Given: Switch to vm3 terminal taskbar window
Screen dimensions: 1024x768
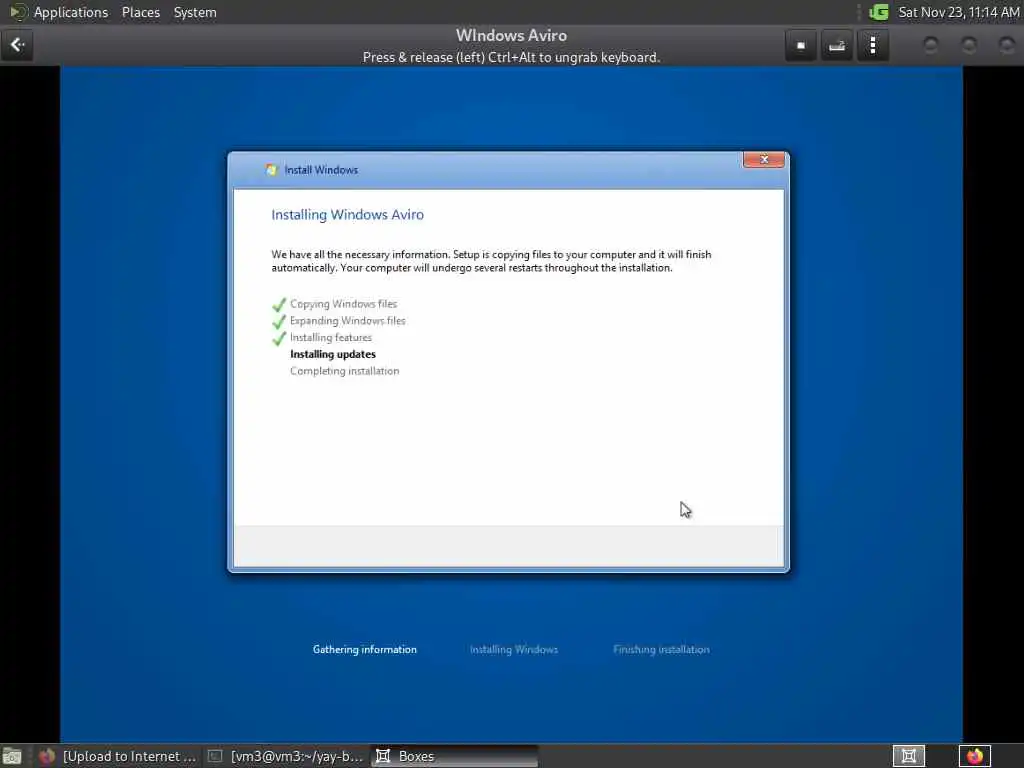Looking at the screenshot, I should coord(285,756).
